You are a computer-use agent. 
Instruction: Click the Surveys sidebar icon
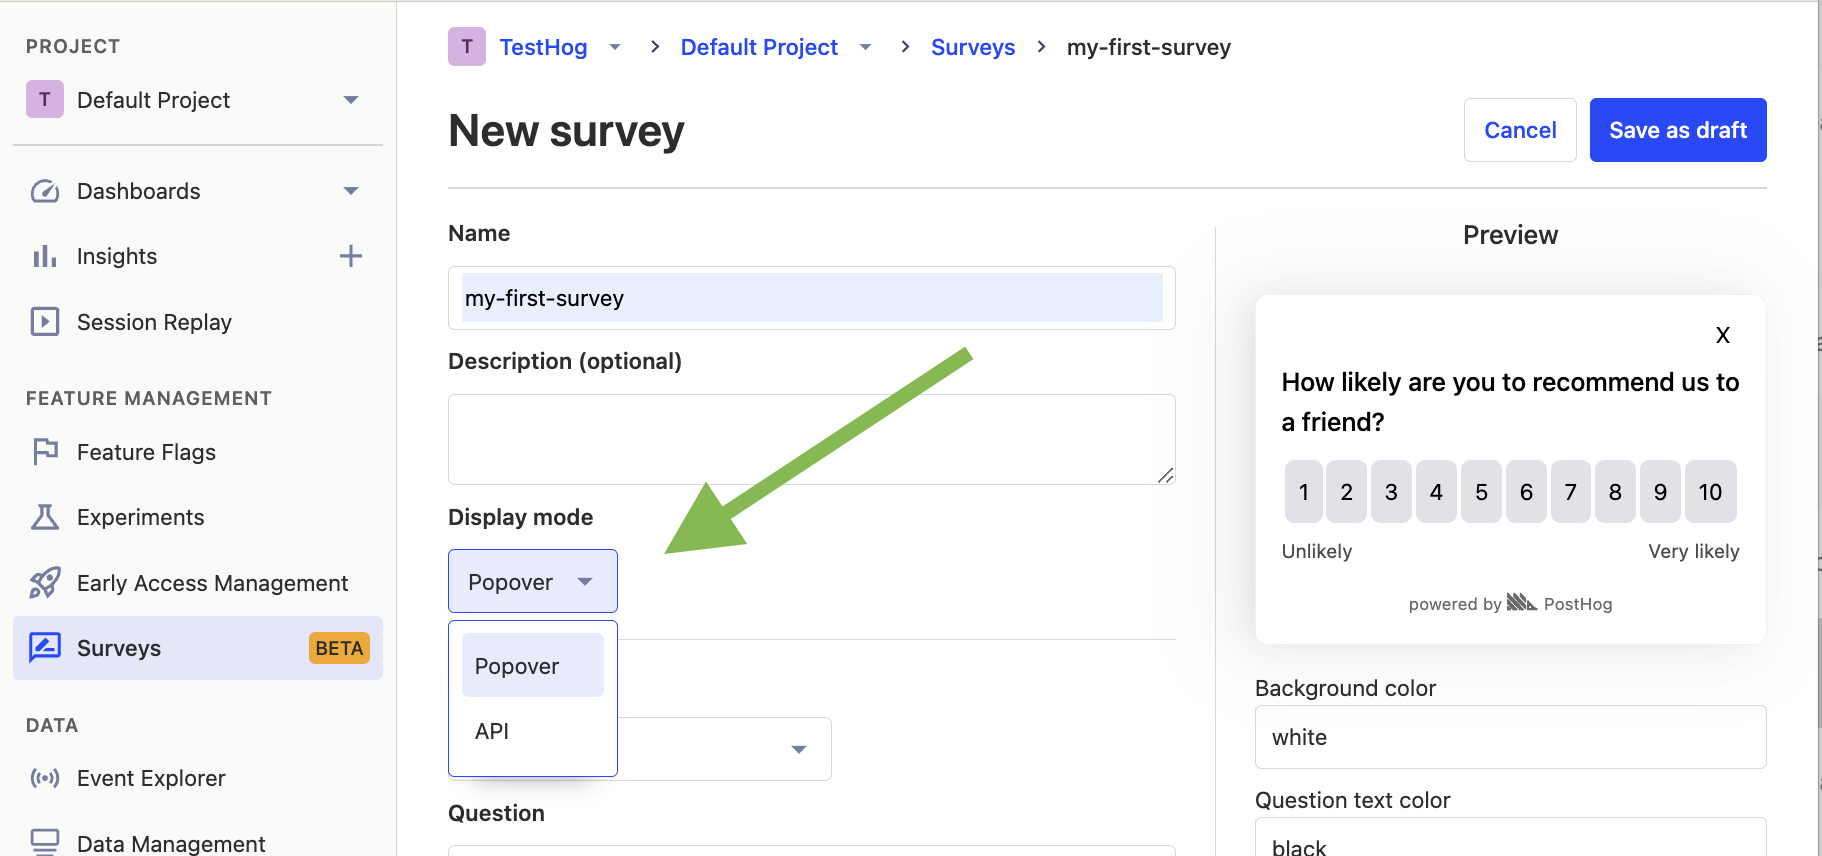45,648
